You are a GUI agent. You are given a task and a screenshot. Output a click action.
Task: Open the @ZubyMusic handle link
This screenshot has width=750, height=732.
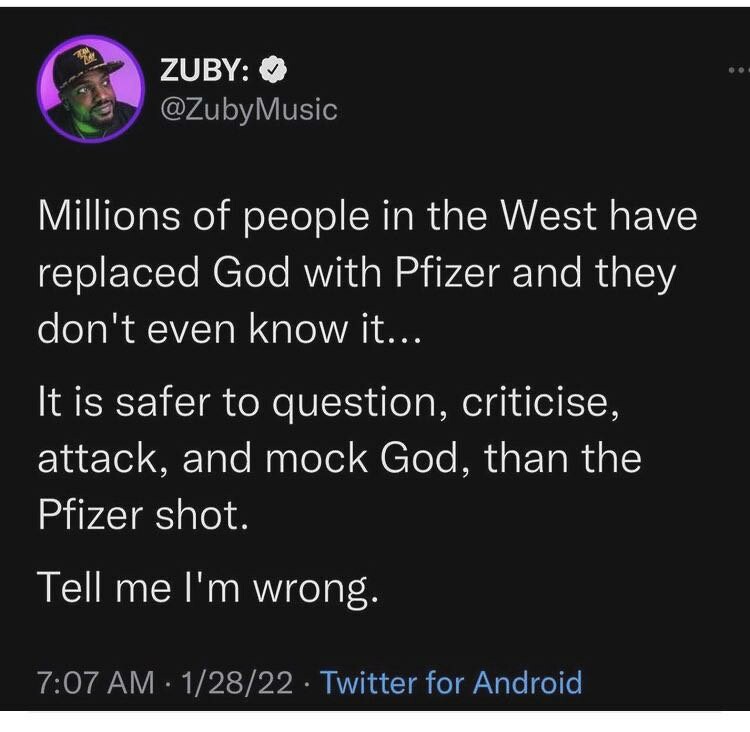click(247, 109)
